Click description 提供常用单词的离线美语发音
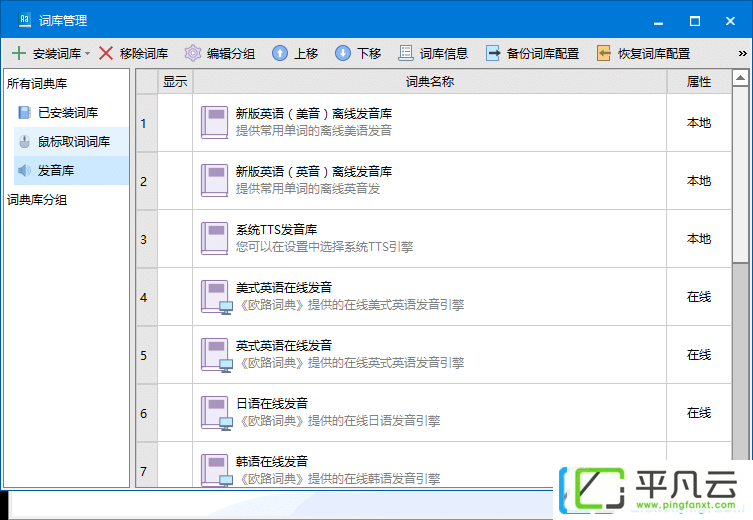The height and width of the screenshot is (520, 753). tap(314, 131)
